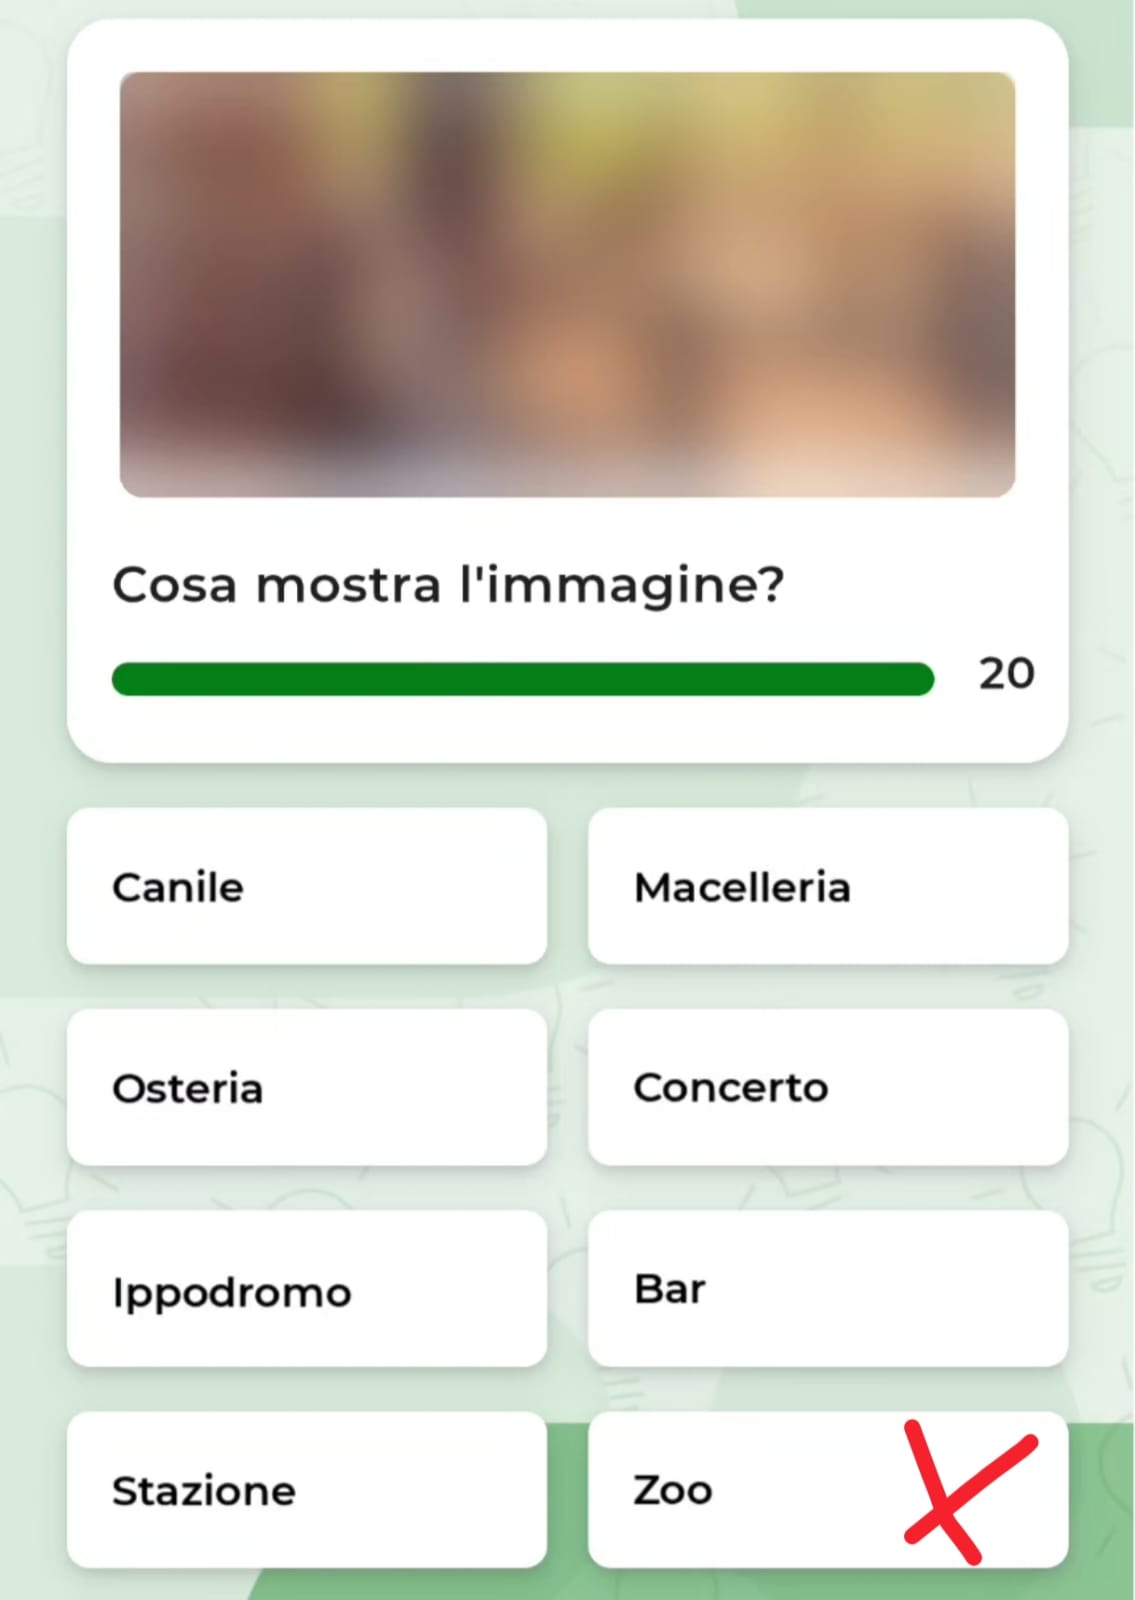The height and width of the screenshot is (1600, 1135).
Task: Click the blurred quiz image
Action: [x=567, y=285]
